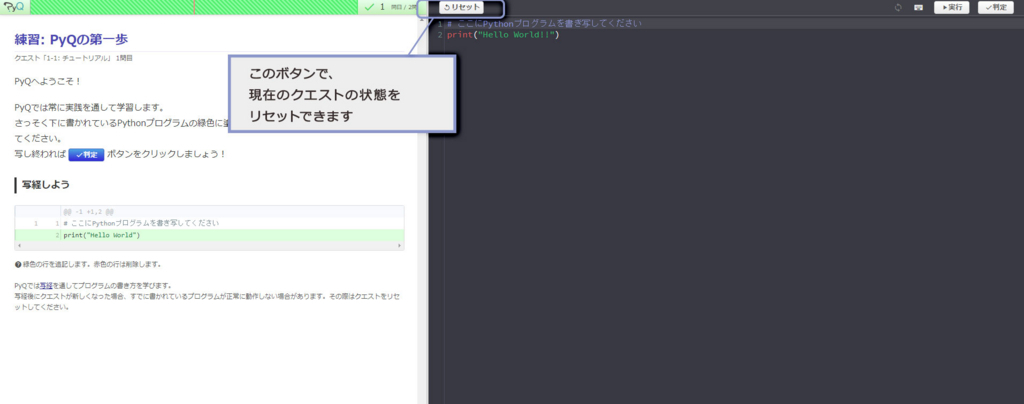Viewport: 1024px width, 404px height.
Task: Click the 写経しよう section heading
Action: click(x=46, y=185)
